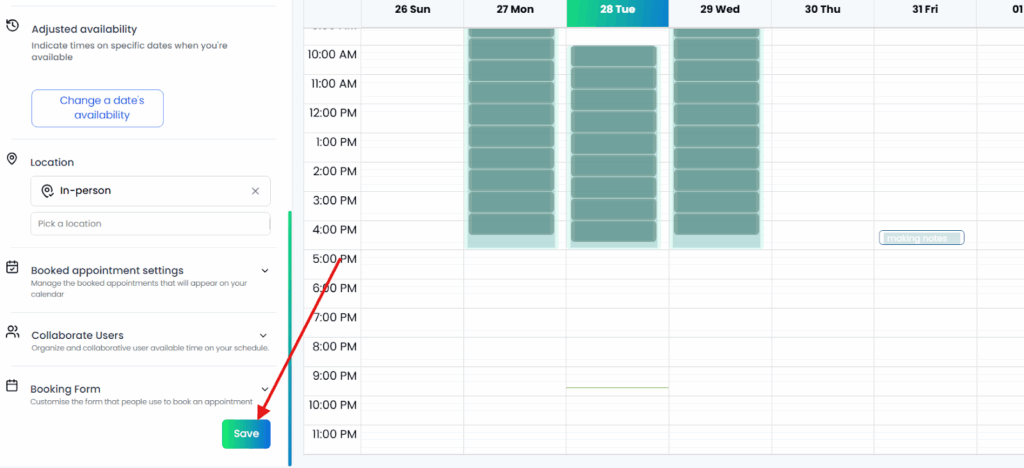This screenshot has height=468, width=1024.
Task: Open the In-person location dropdown
Action: (x=150, y=191)
